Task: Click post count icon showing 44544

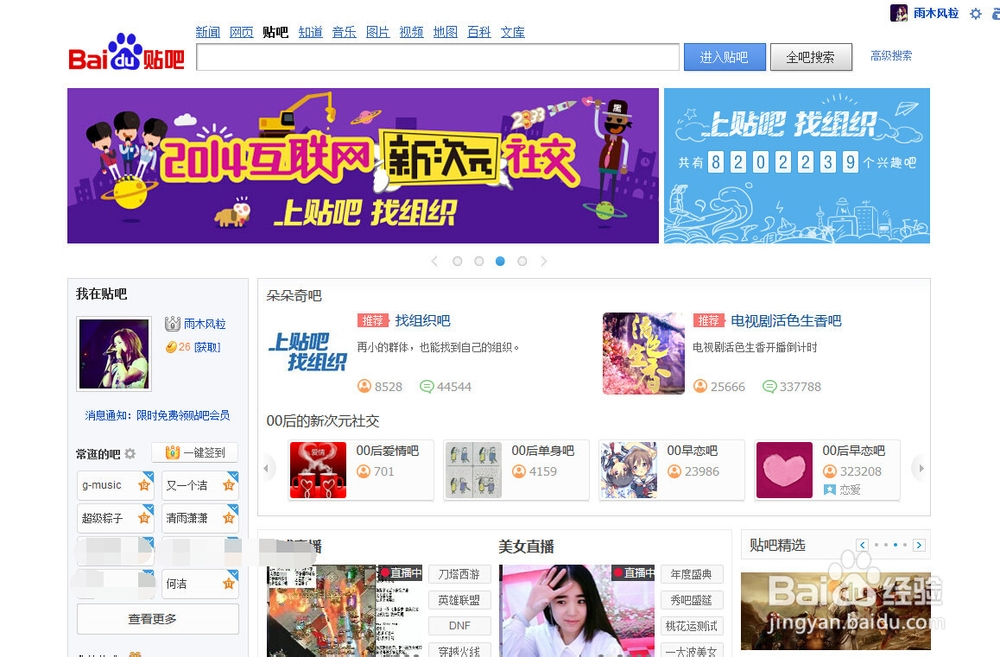Action: click(x=427, y=387)
